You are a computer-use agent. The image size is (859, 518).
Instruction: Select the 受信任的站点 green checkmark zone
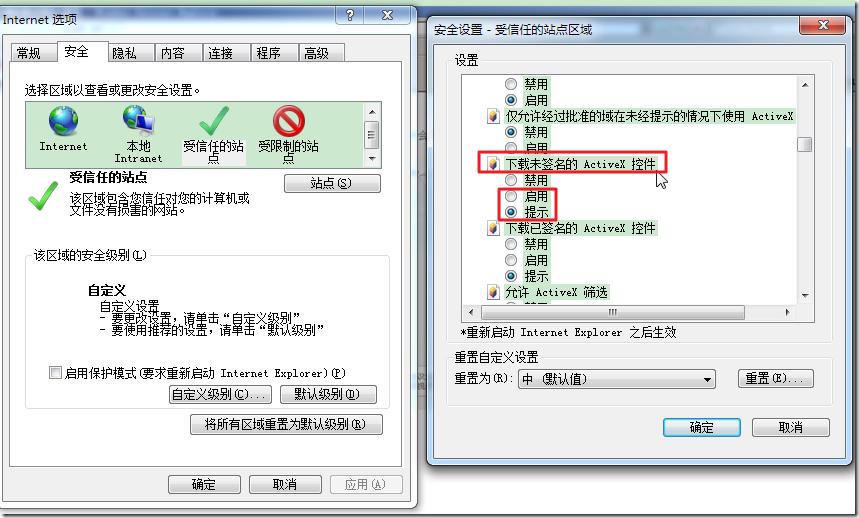coord(214,121)
